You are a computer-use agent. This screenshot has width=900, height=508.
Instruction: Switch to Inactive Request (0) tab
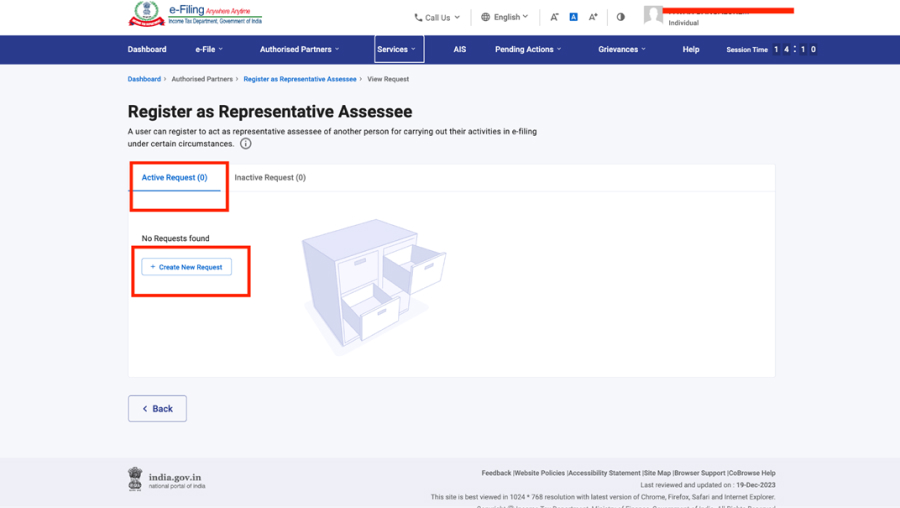pyautogui.click(x=270, y=177)
